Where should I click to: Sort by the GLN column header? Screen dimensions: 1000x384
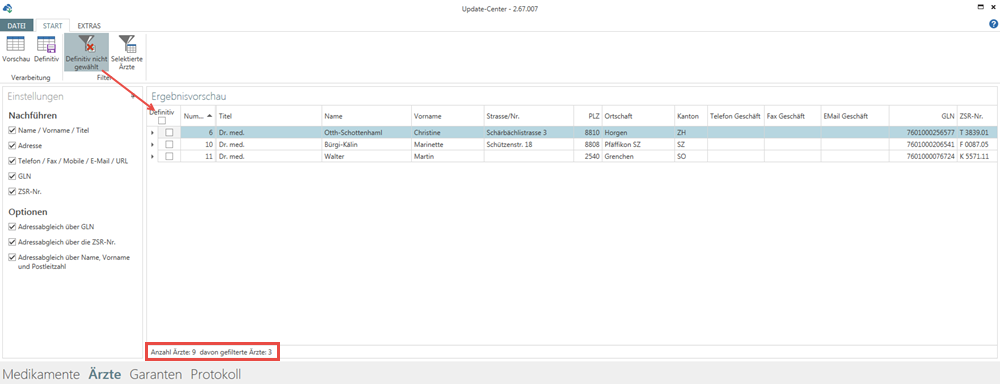tap(923, 116)
